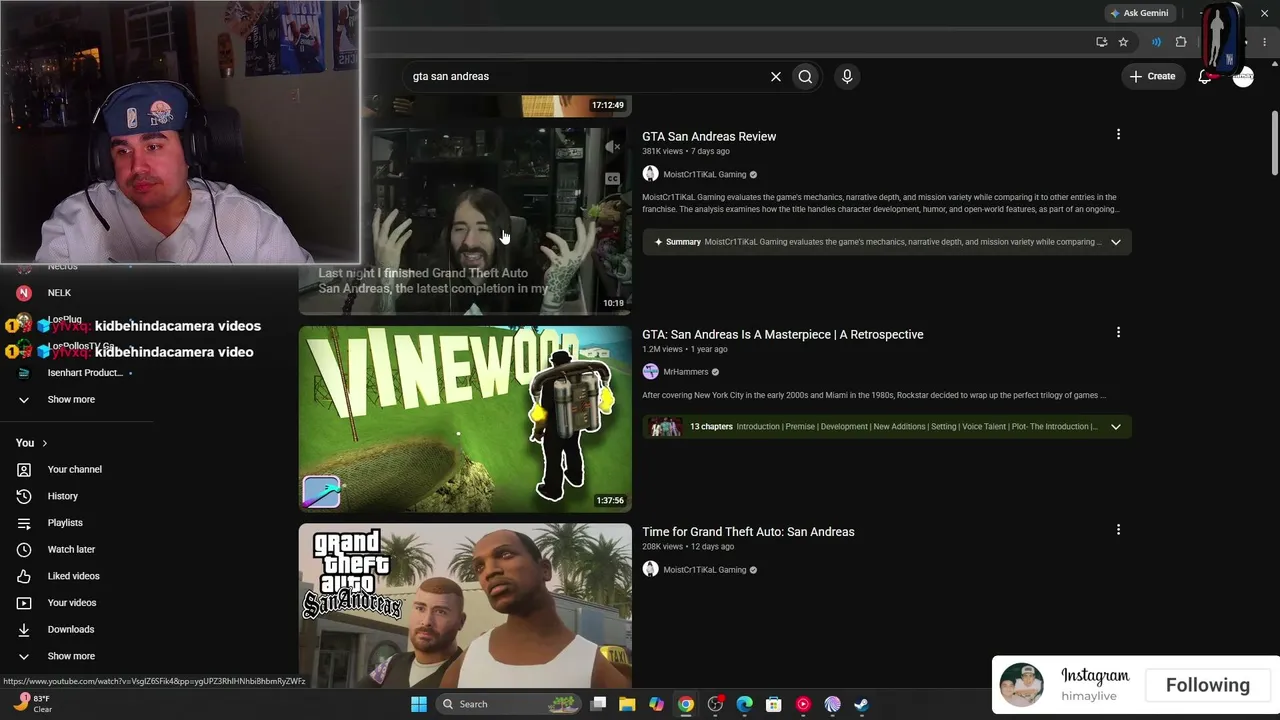Open the You section chevron
This screenshot has width=1280, height=720.
[x=44, y=443]
